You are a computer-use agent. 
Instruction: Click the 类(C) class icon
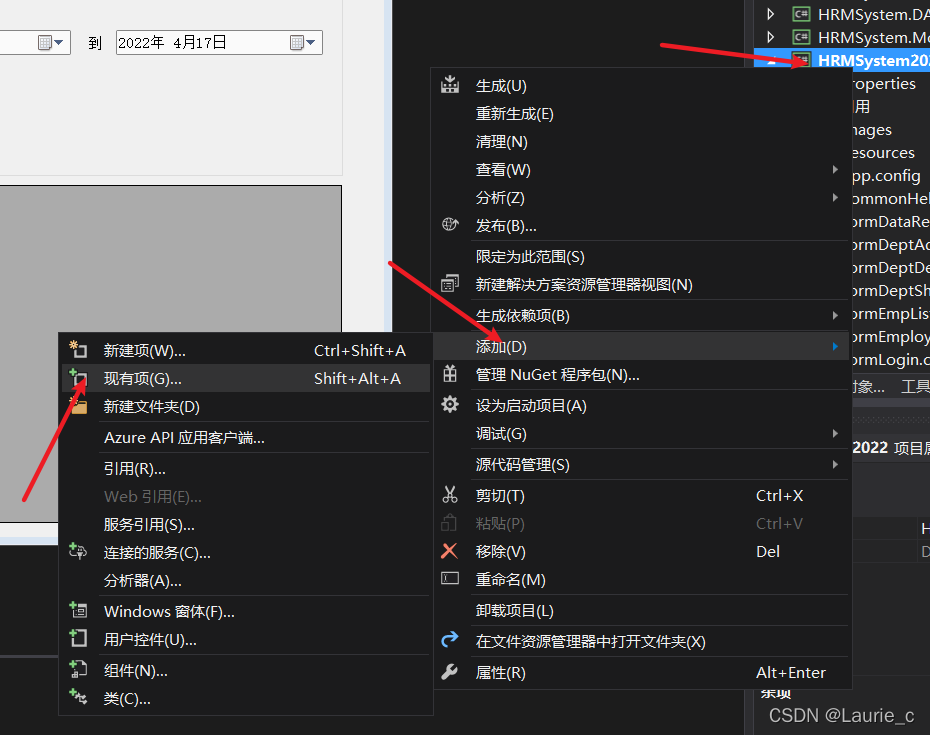click(x=78, y=696)
